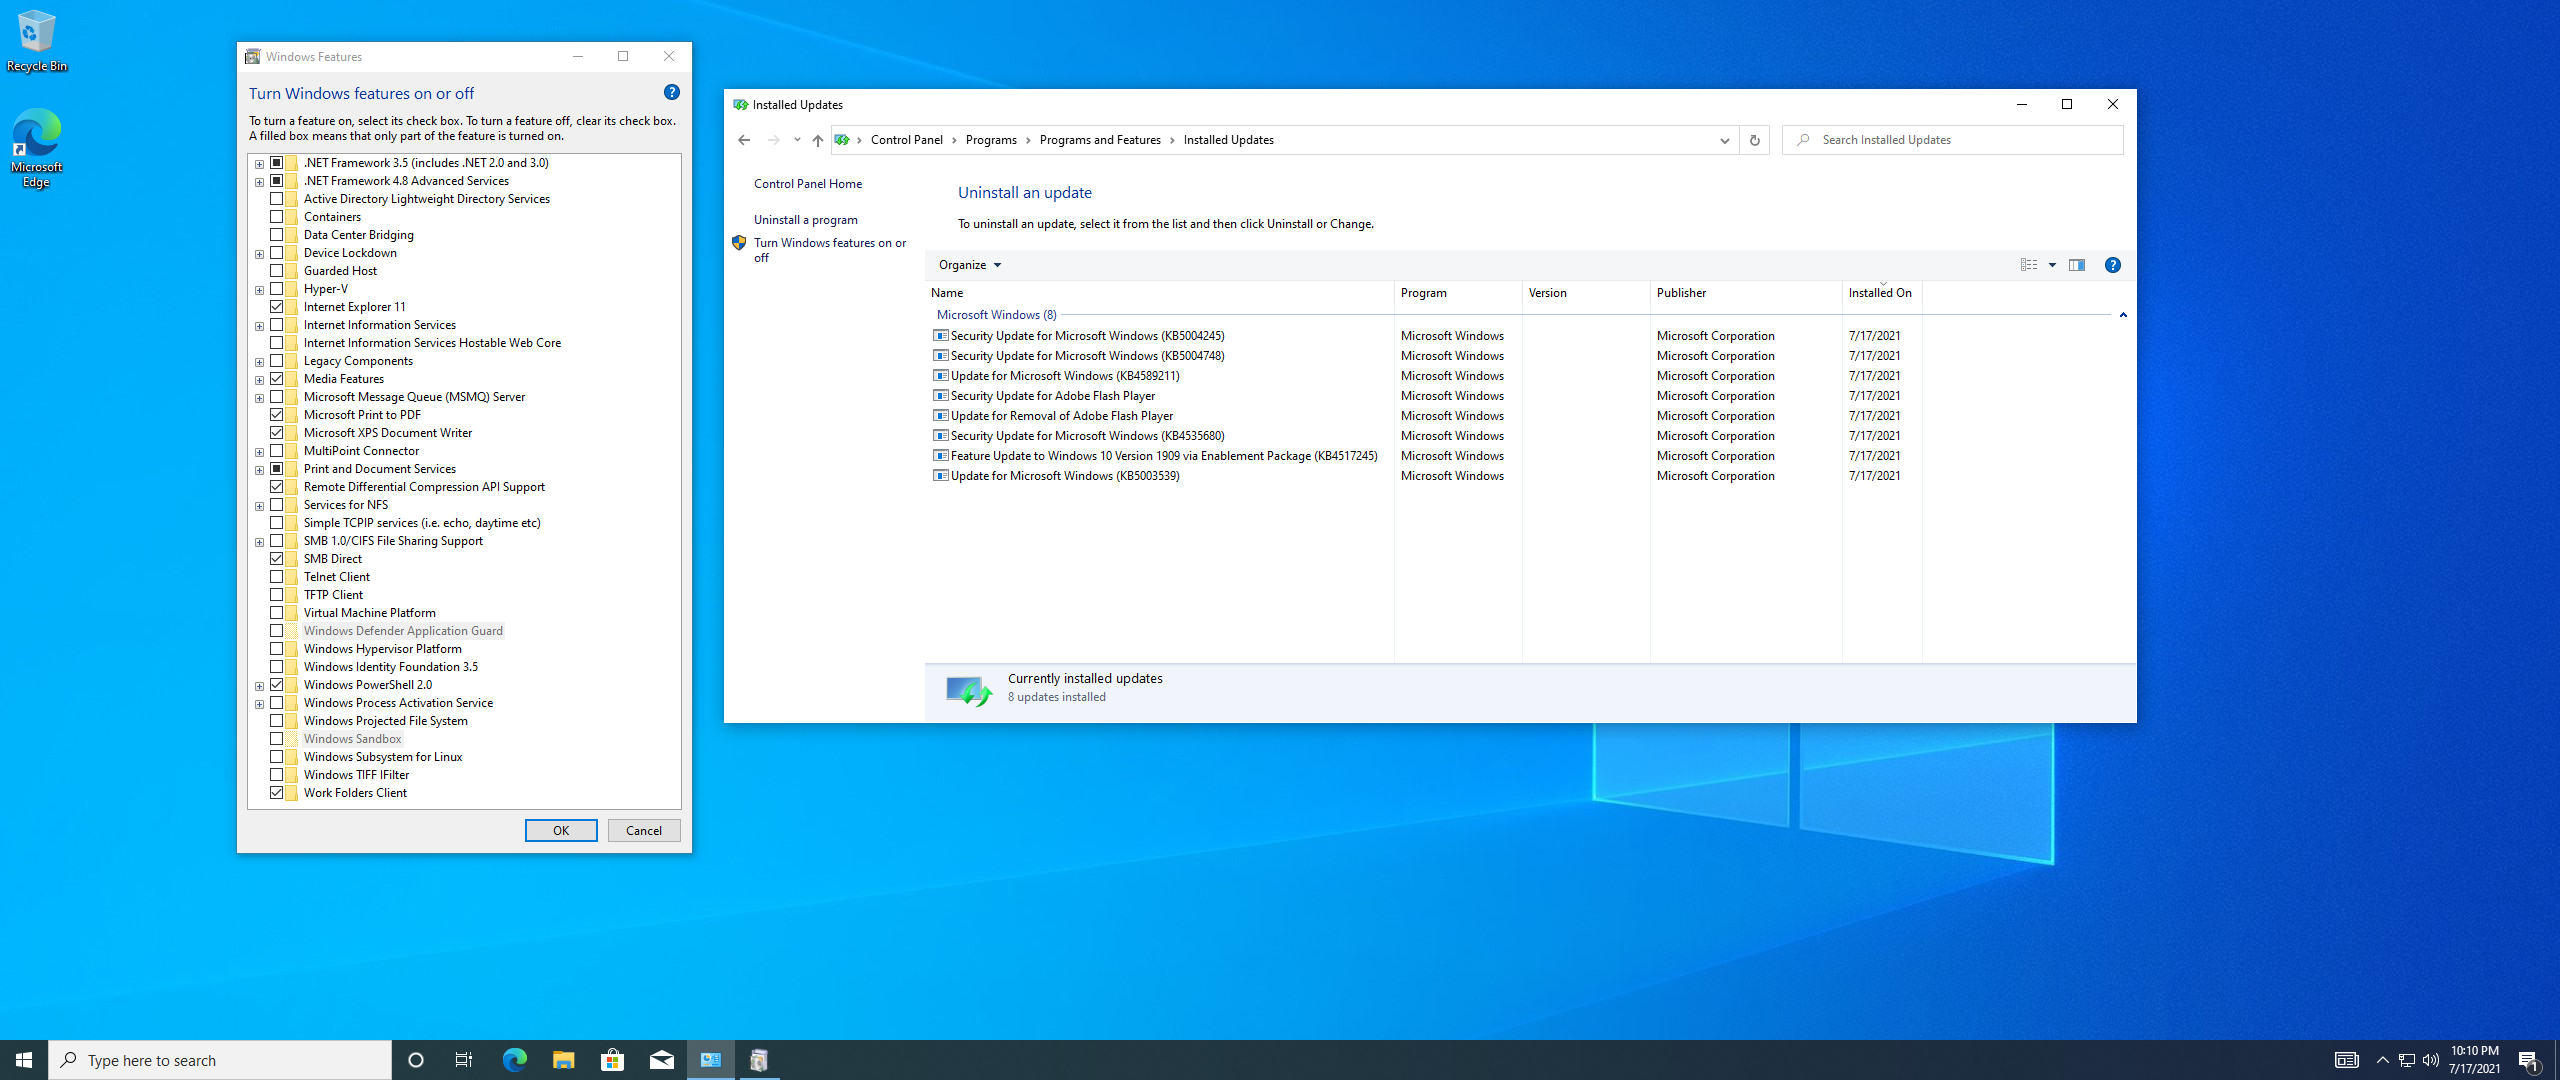
Task: Enable the Containers feature checkbox
Action: pyautogui.click(x=277, y=217)
